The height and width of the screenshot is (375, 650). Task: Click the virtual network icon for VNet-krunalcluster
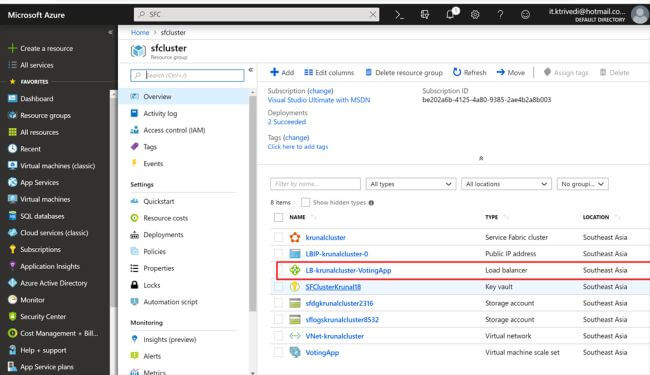coord(295,336)
